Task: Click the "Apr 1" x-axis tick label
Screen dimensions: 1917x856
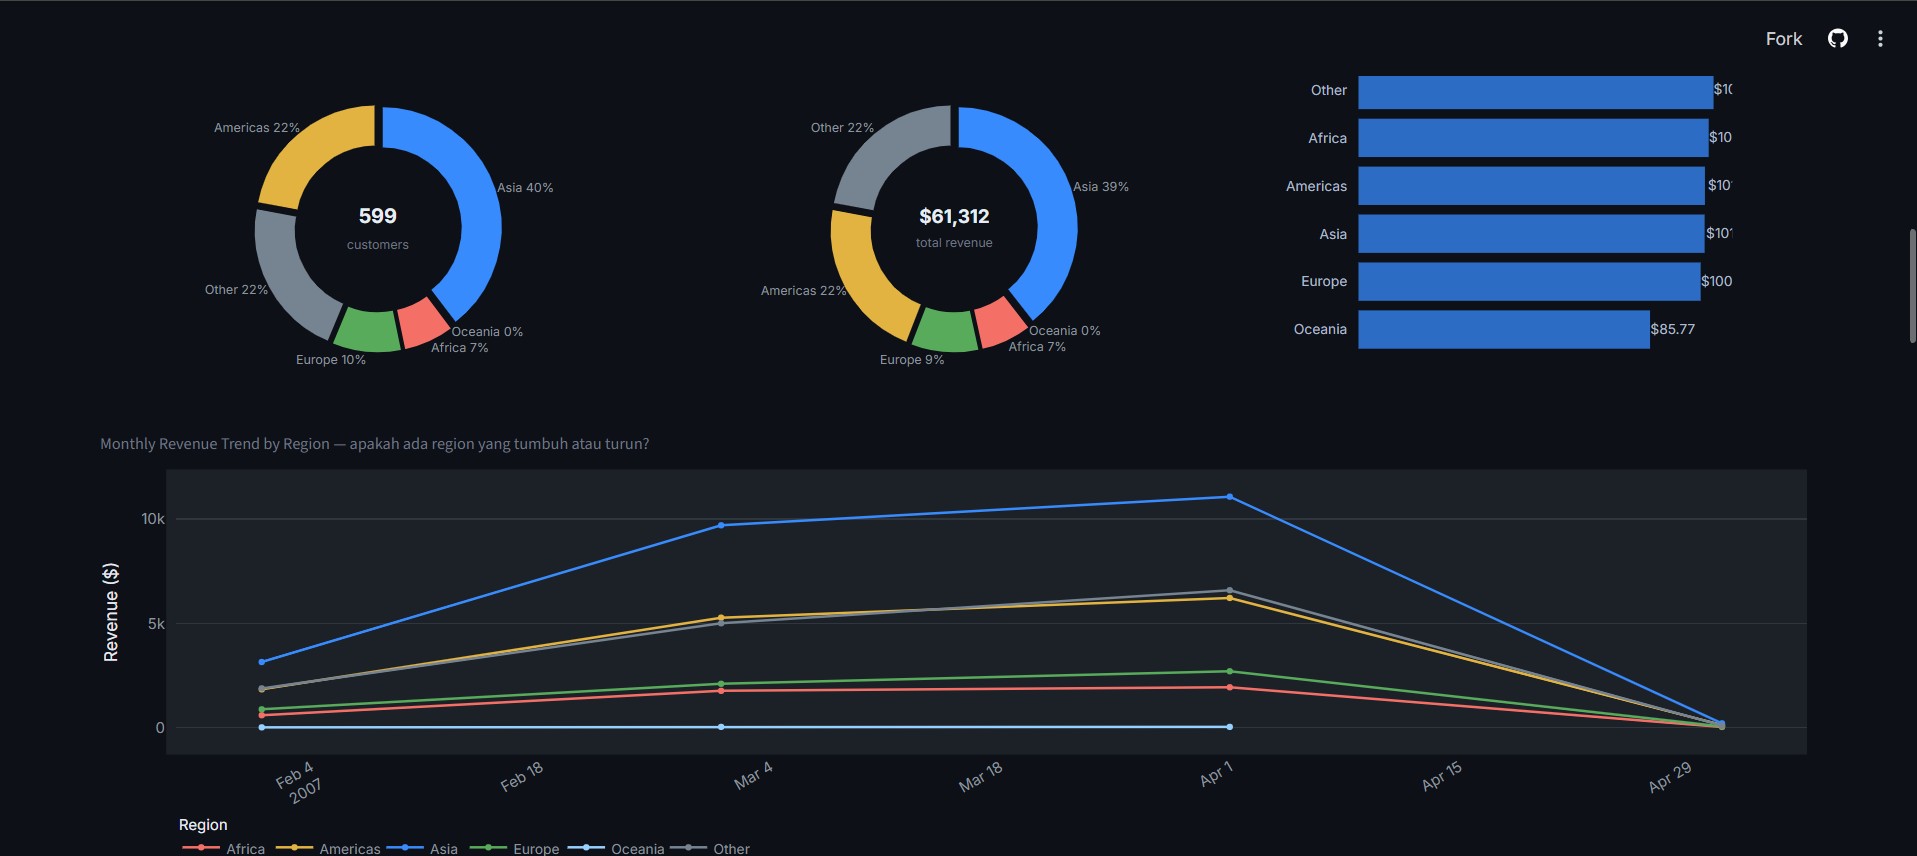Action: (x=1216, y=774)
